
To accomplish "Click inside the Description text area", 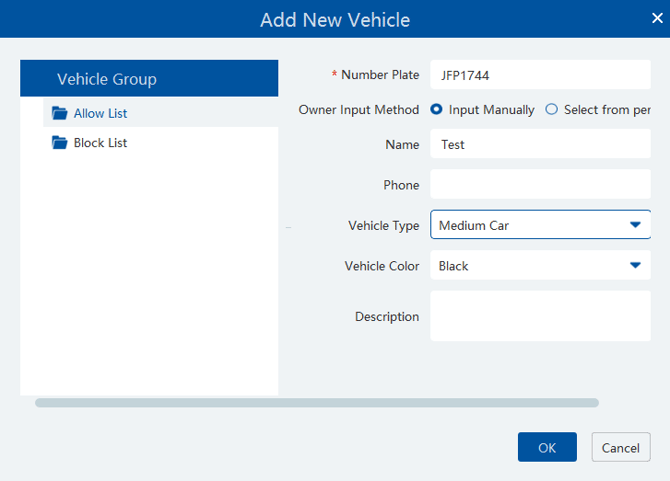I will tap(540, 316).
